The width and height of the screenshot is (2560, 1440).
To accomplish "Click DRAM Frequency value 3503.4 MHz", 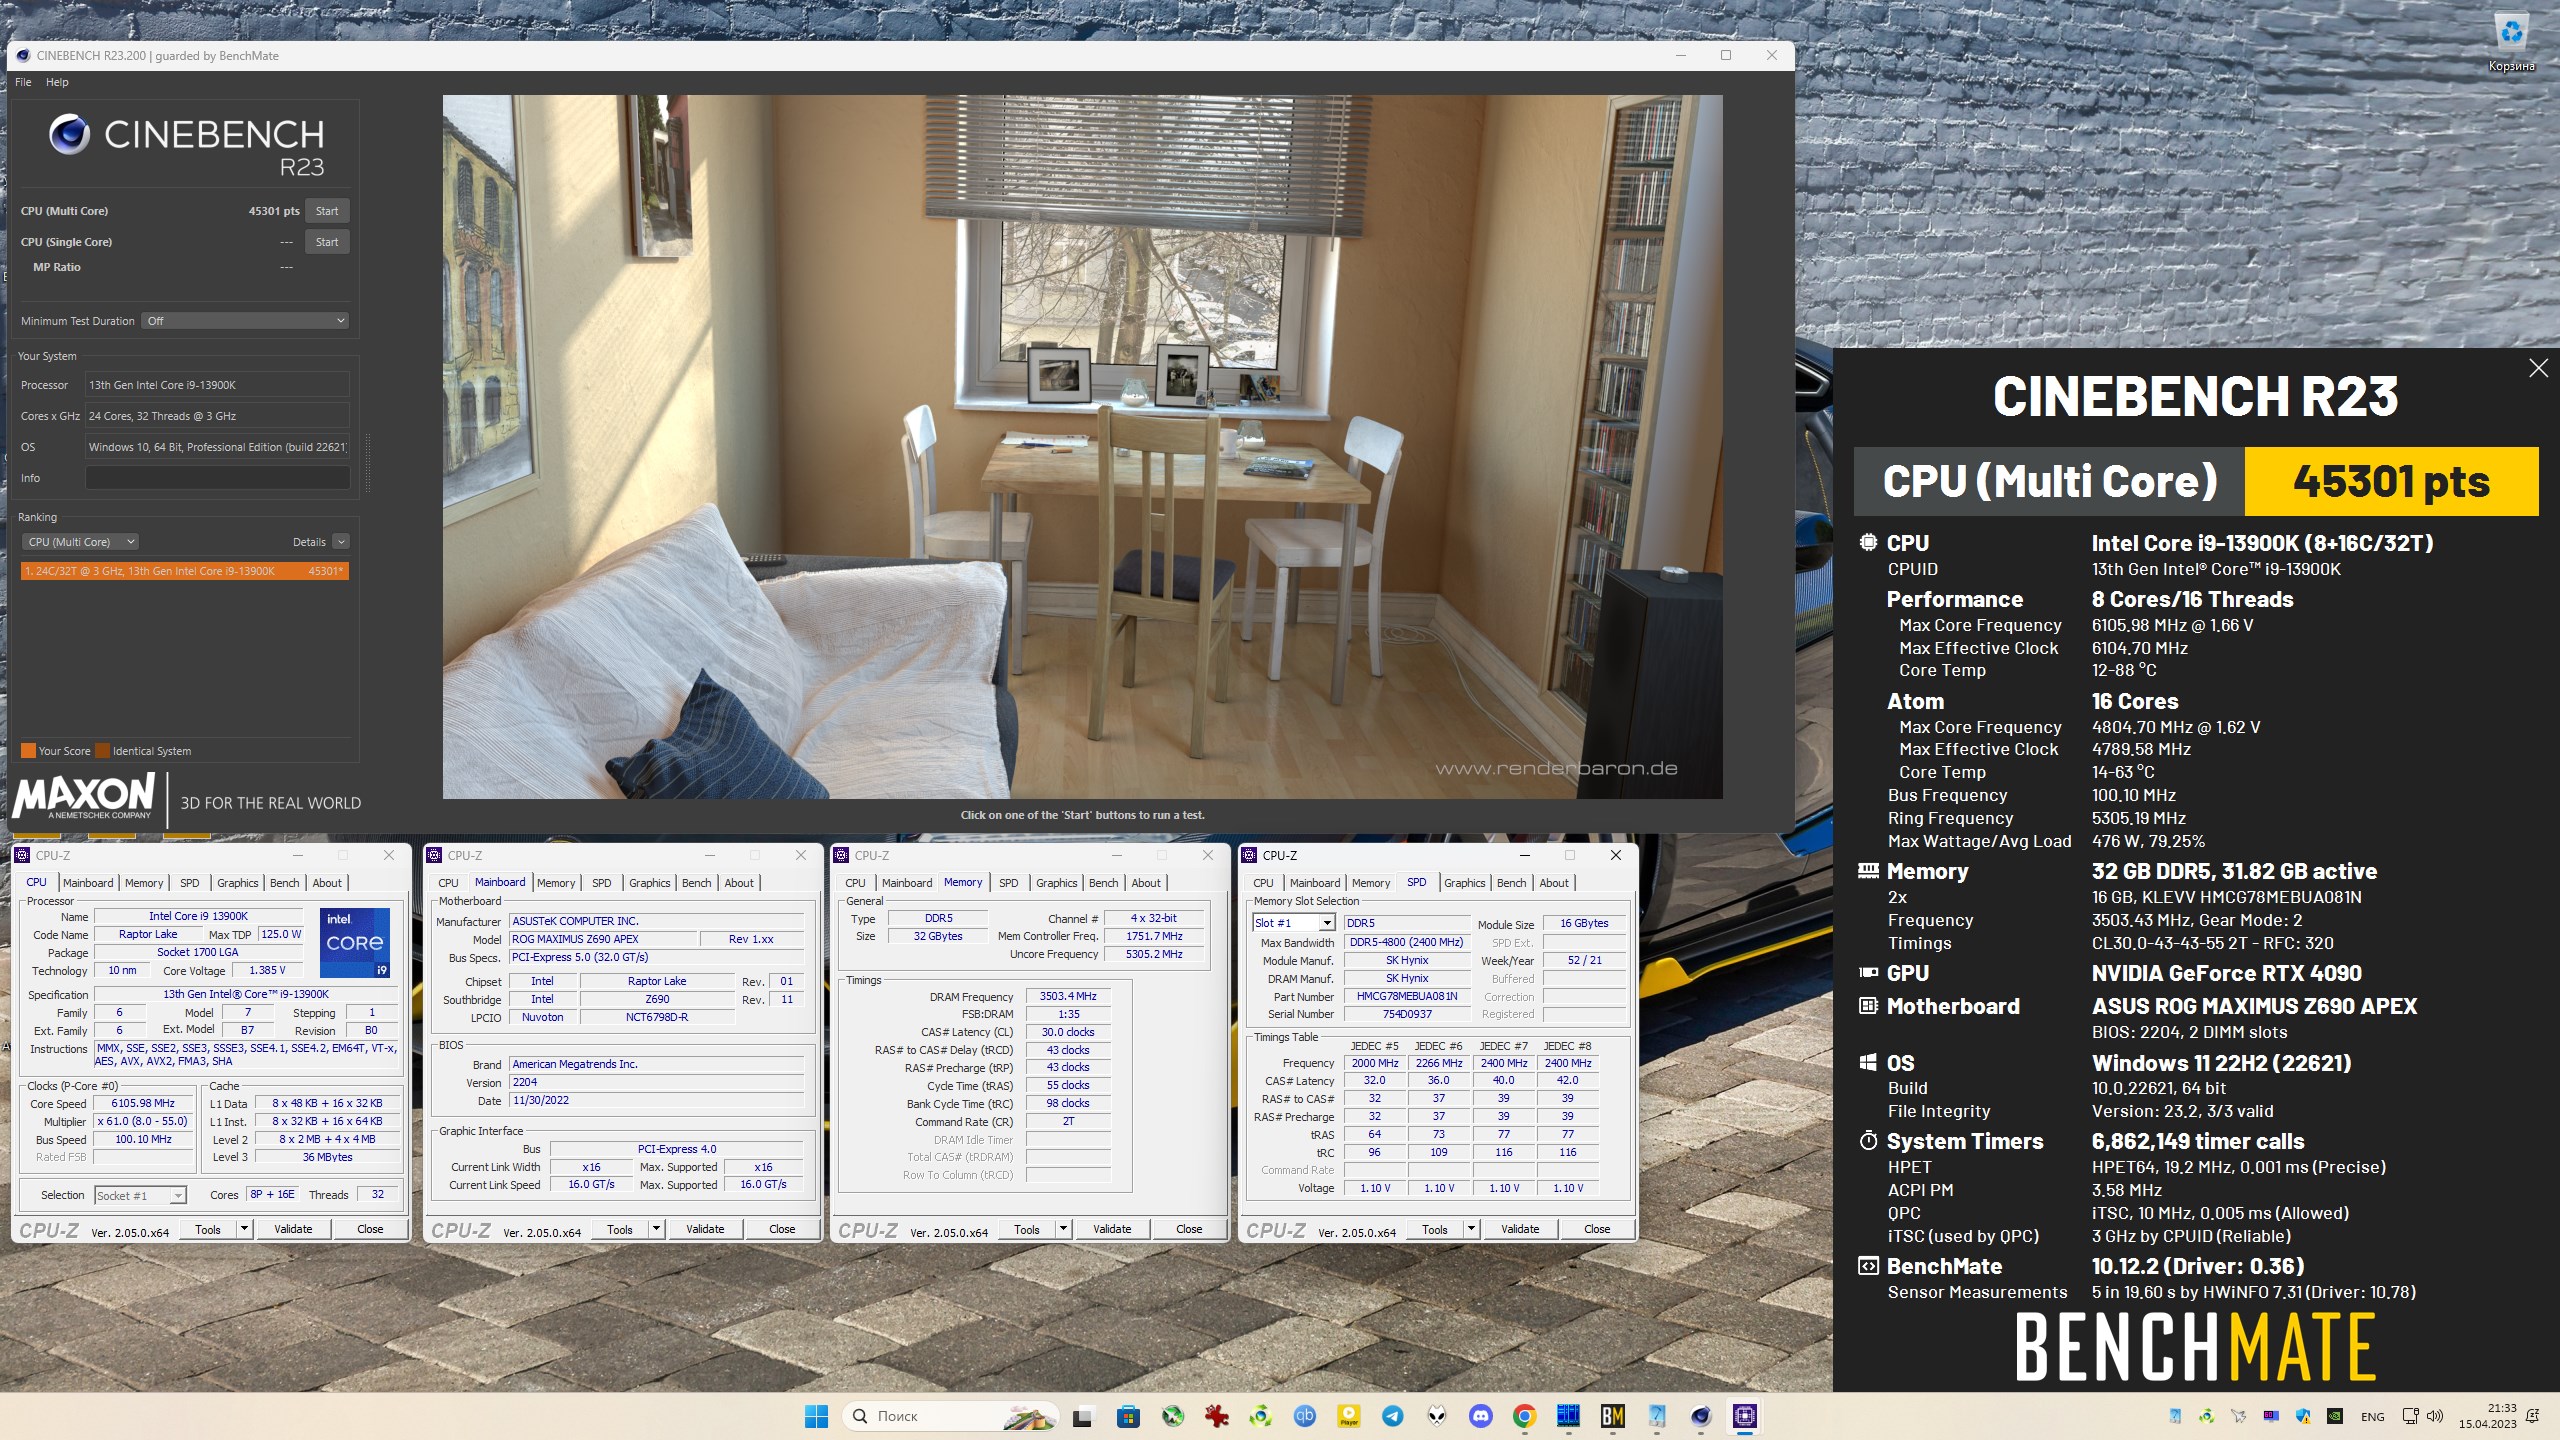I will pos(1067,996).
